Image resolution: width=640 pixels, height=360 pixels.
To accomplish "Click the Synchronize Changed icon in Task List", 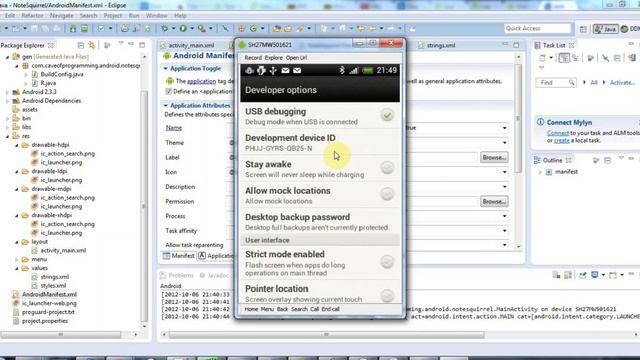I will tap(632, 58).
